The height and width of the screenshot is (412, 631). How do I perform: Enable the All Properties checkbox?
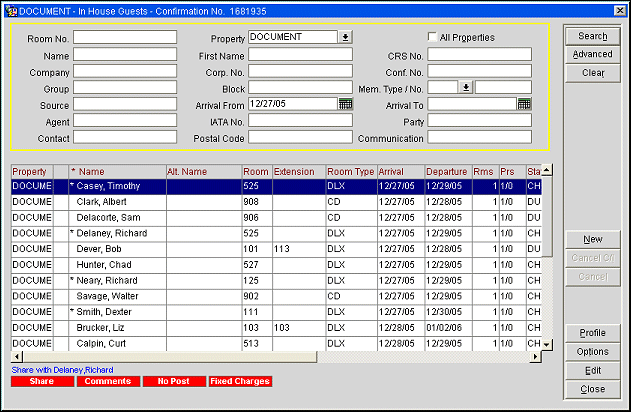[x=432, y=38]
